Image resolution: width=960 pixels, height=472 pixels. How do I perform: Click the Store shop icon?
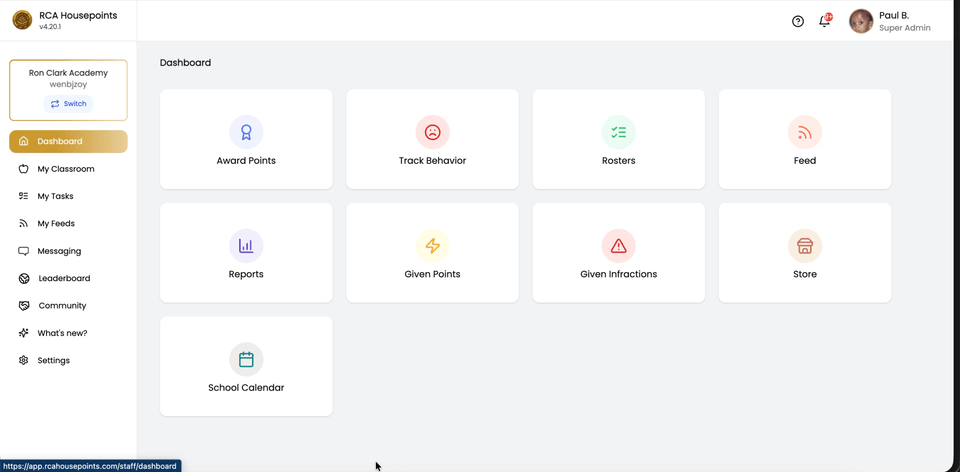point(804,246)
